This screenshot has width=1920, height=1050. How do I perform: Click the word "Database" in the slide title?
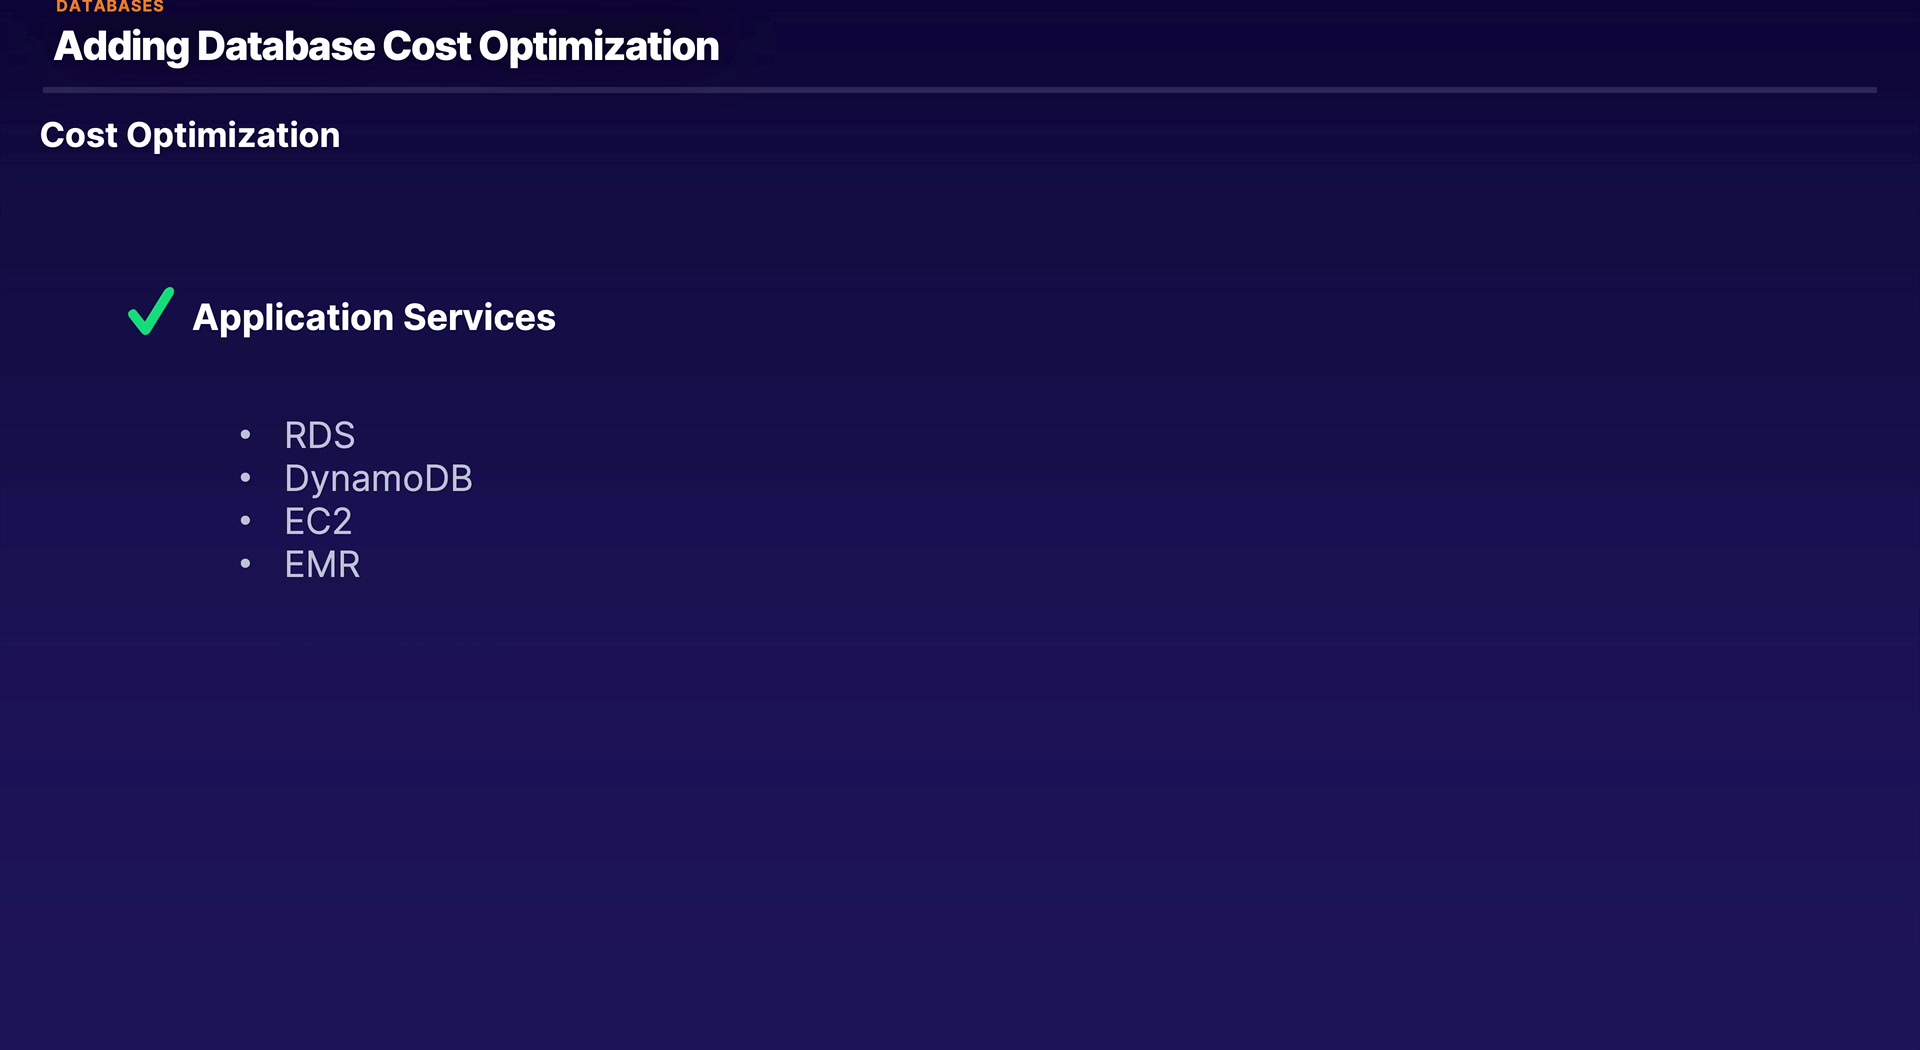click(x=286, y=47)
